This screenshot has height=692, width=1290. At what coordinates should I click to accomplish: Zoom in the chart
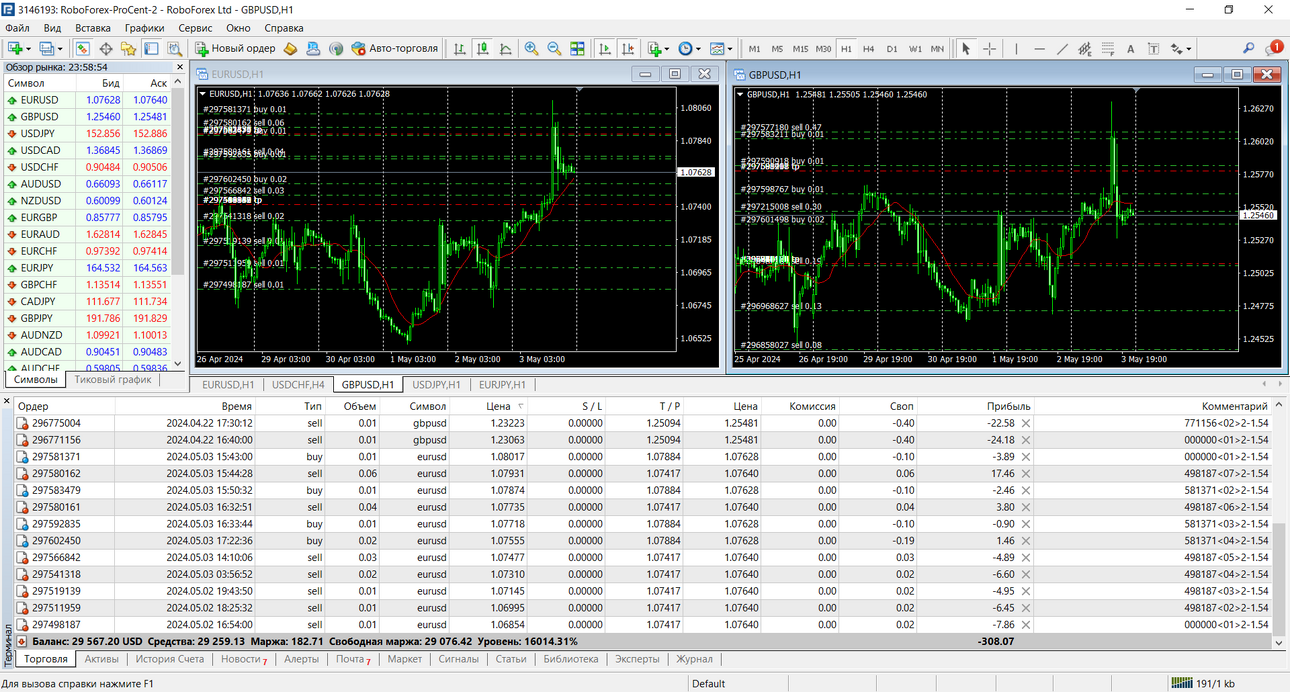click(x=531, y=48)
